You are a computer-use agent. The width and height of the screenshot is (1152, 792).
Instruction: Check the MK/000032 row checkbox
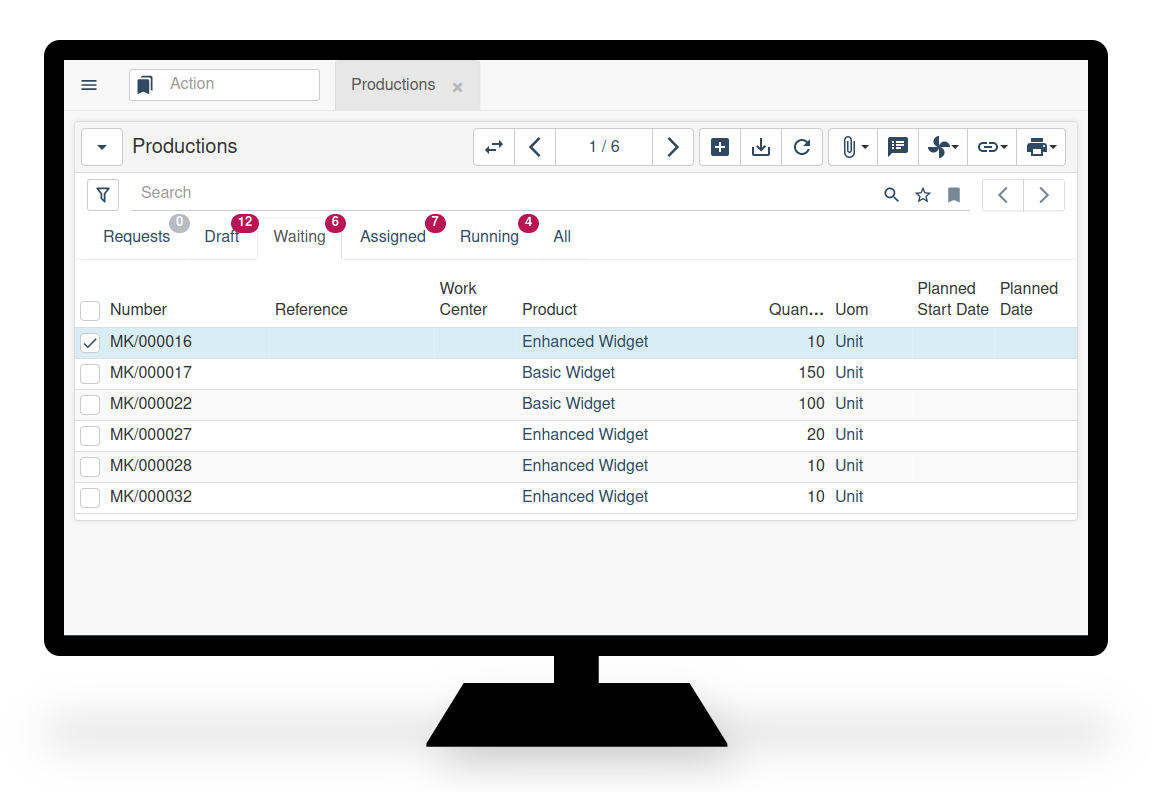[90, 497]
